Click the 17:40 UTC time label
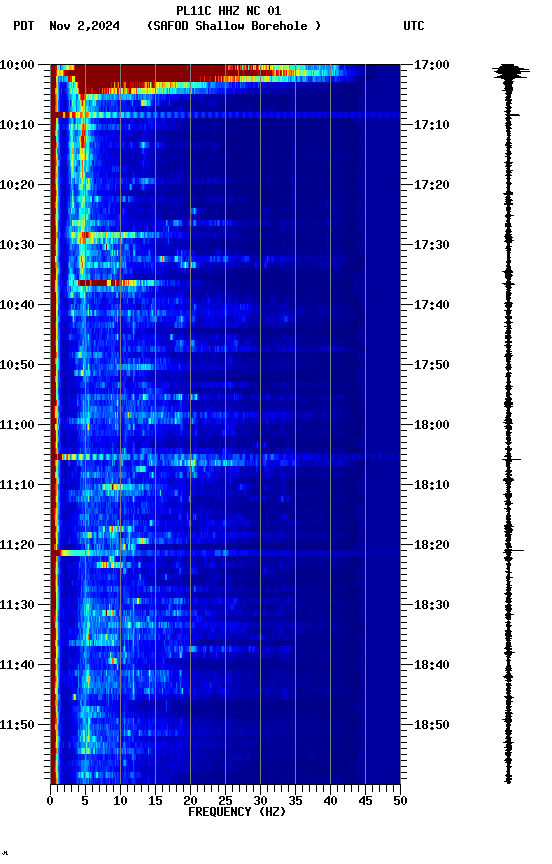 432,305
